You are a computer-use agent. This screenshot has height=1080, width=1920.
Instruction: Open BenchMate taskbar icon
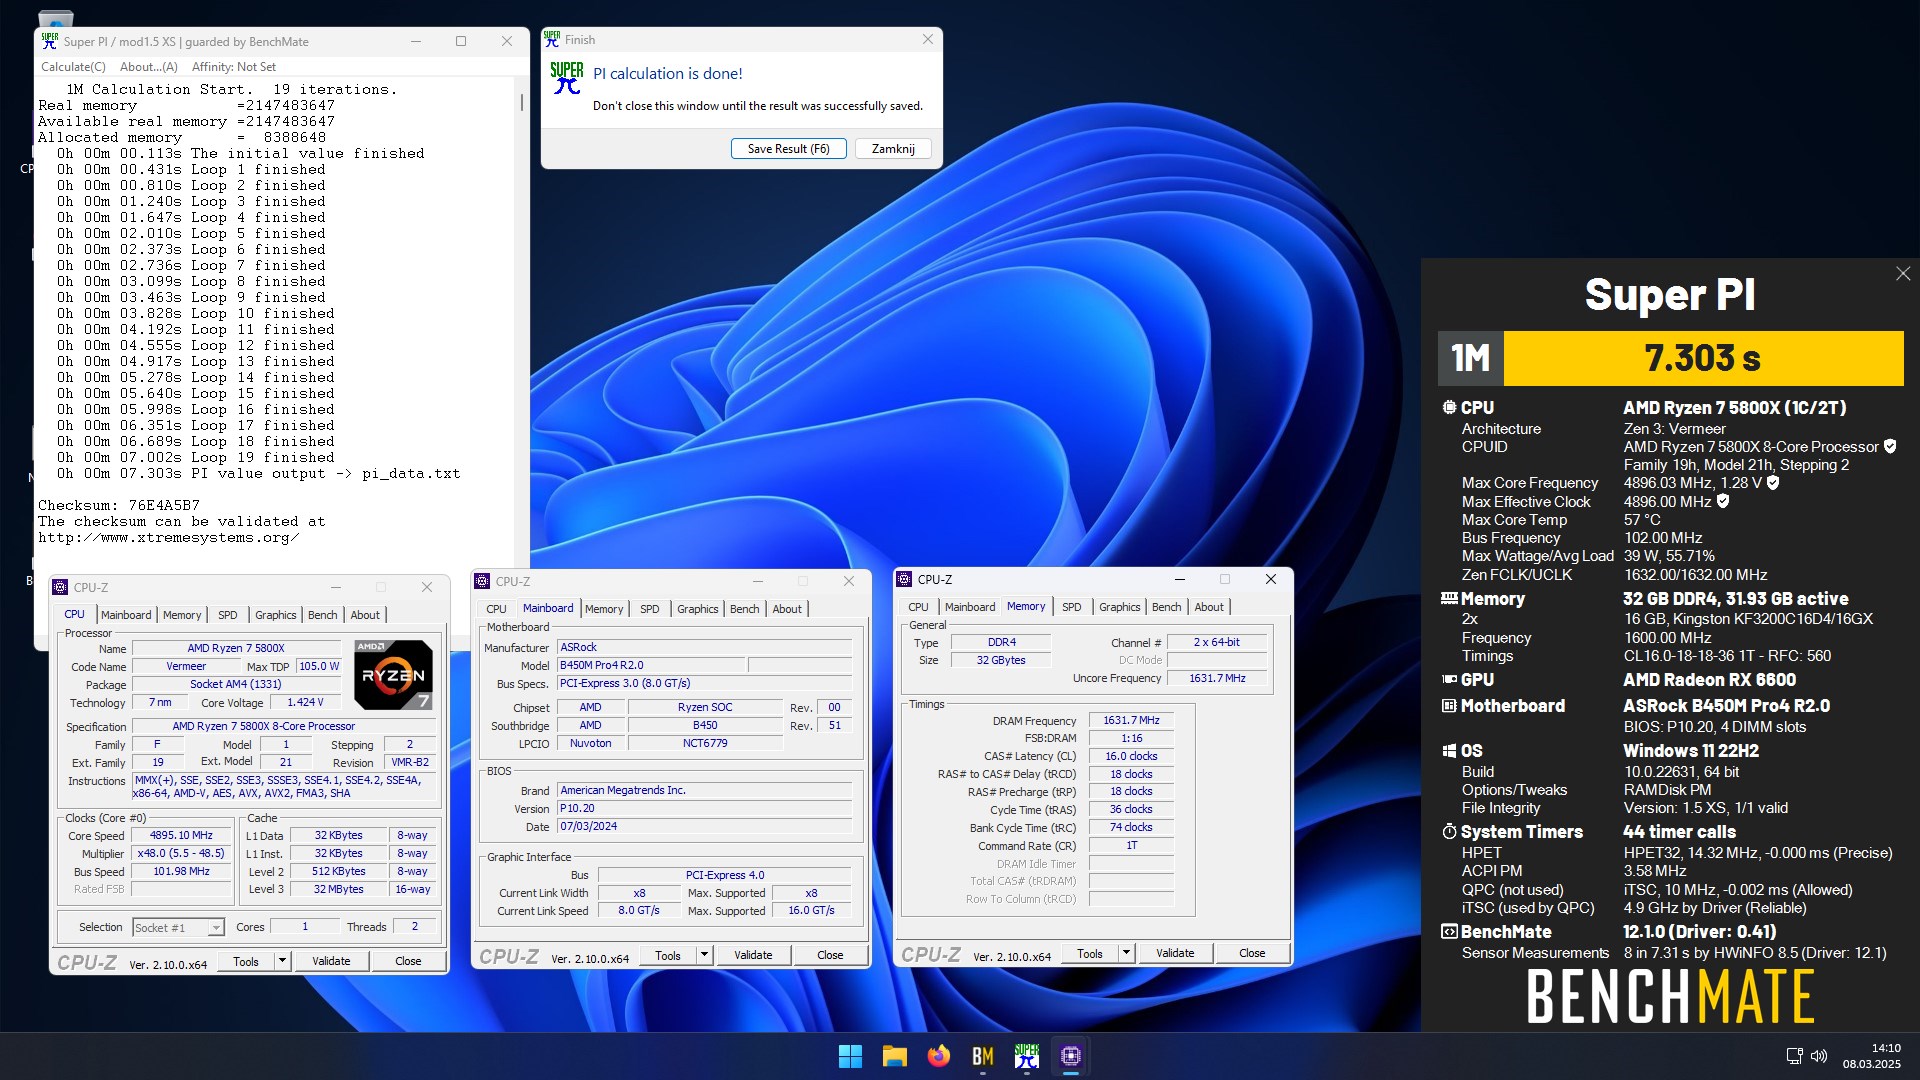pos(982,1056)
